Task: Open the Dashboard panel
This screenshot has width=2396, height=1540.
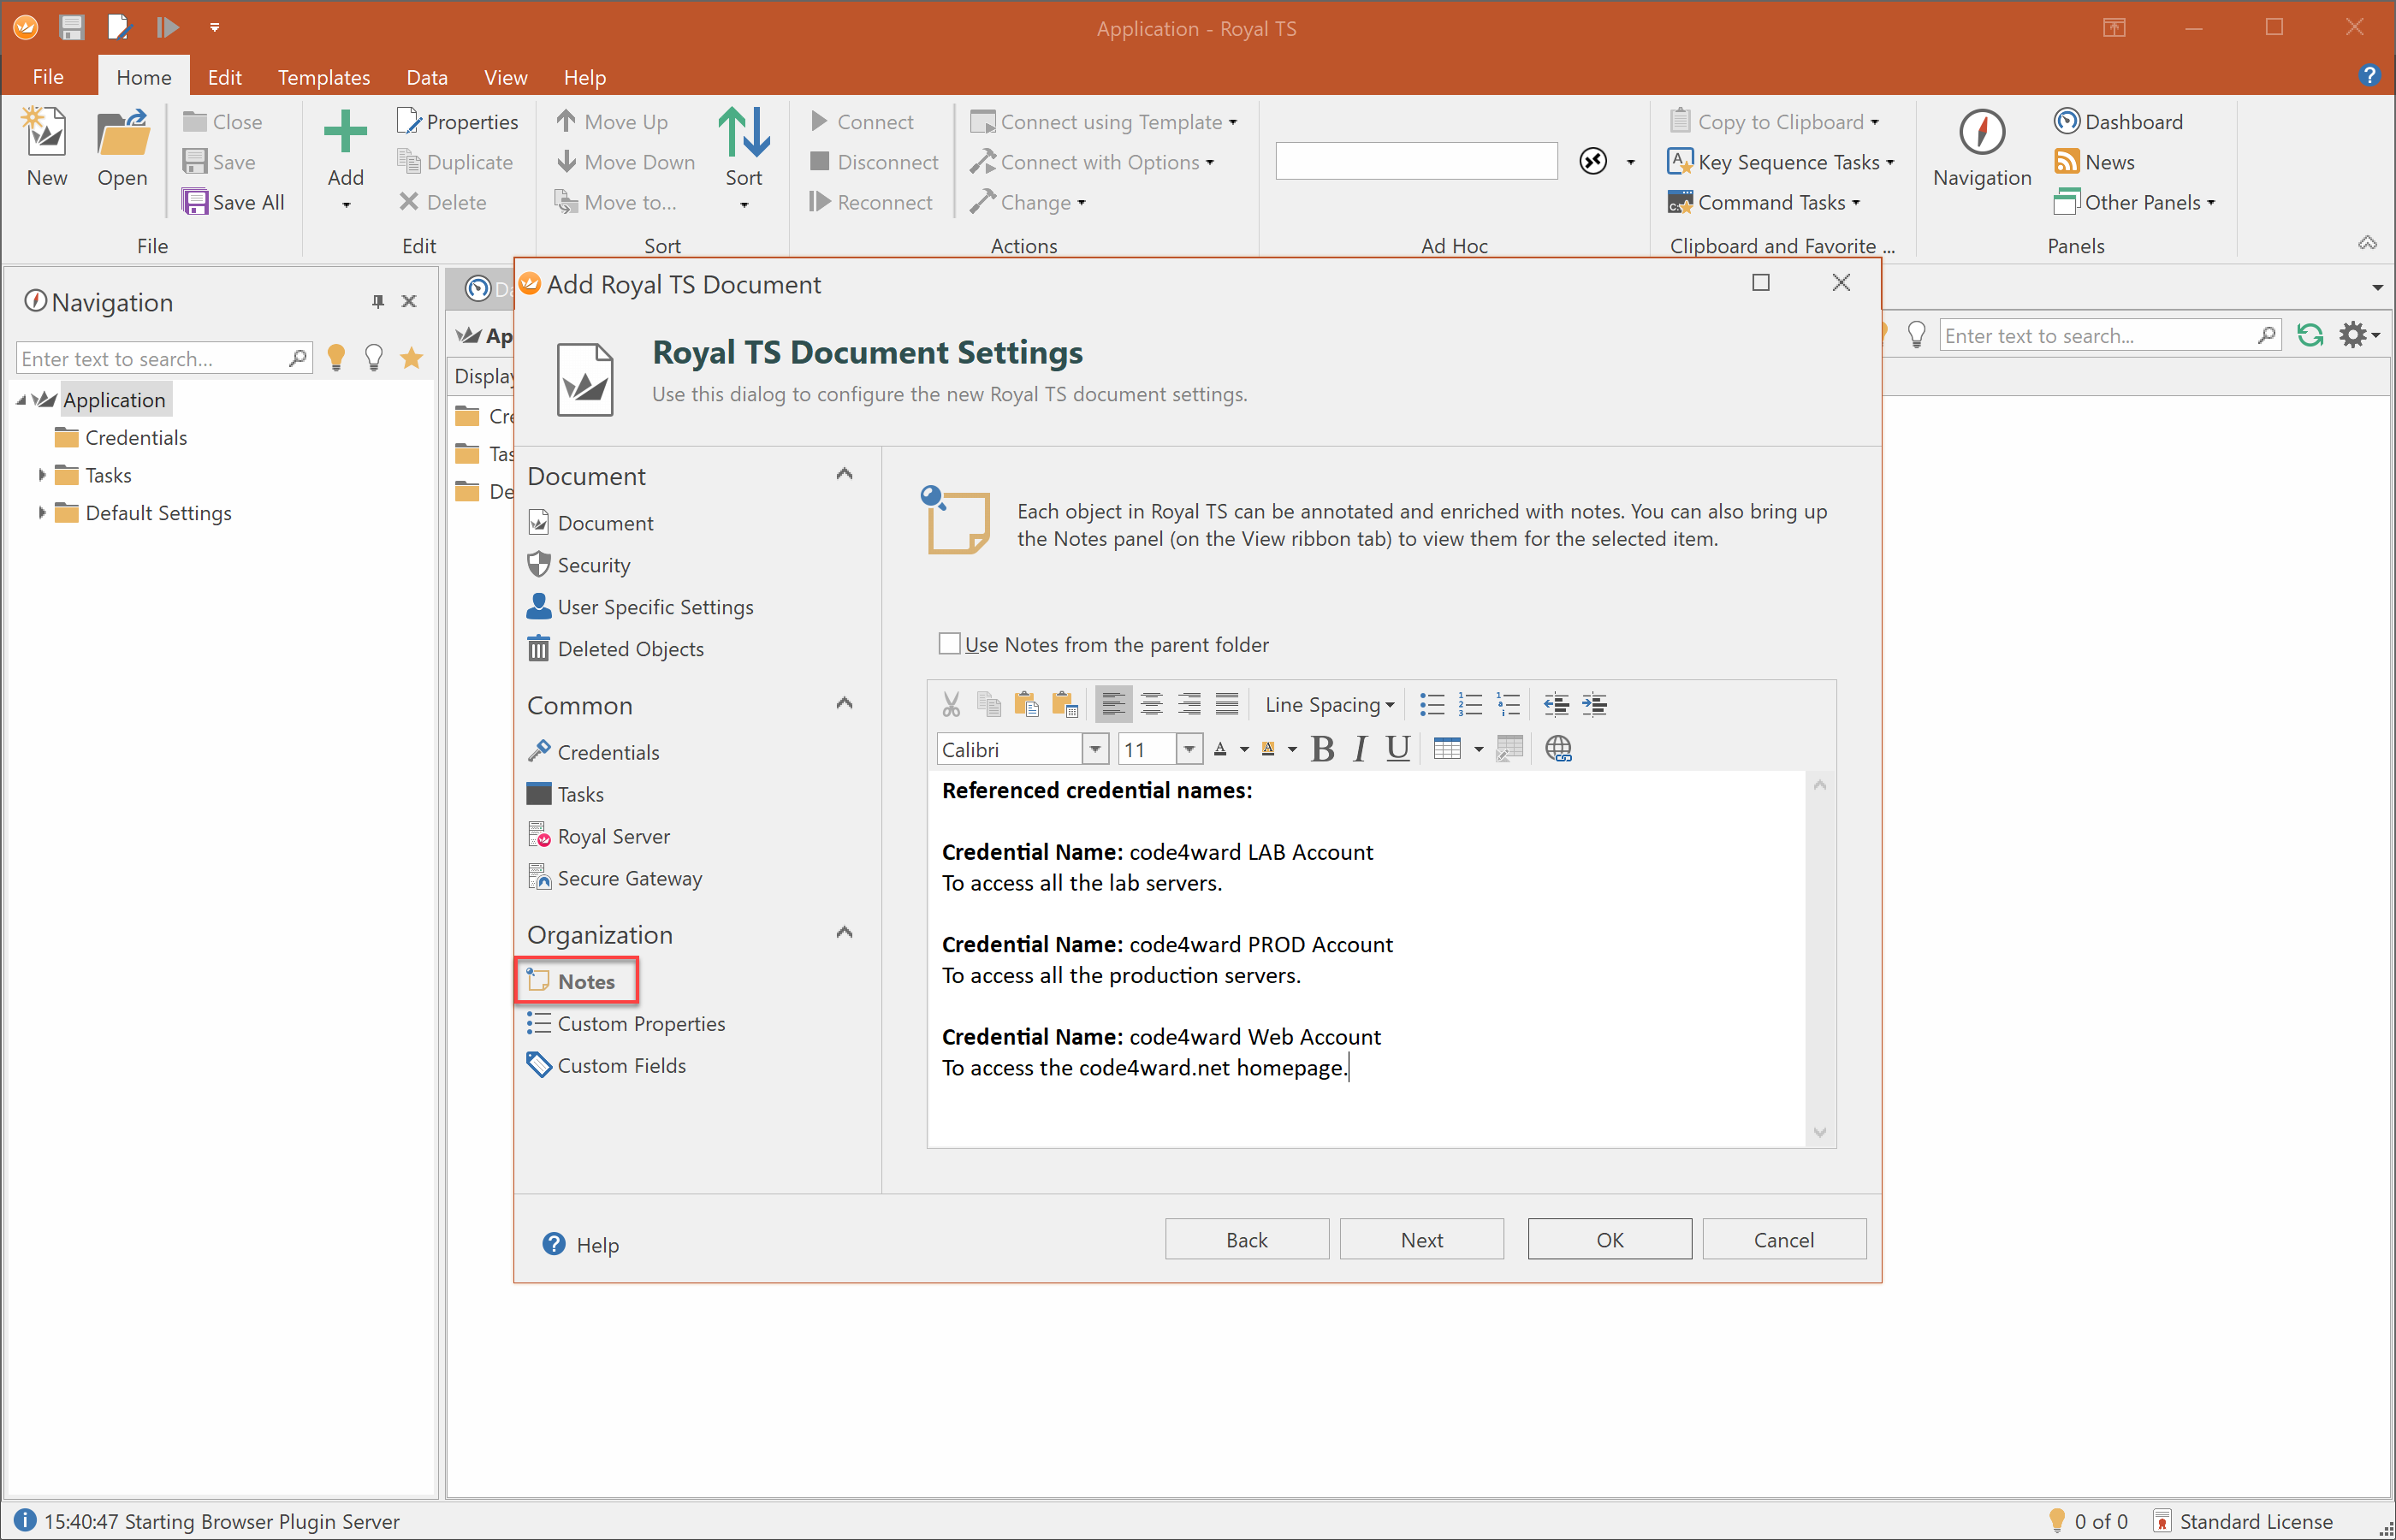Action: click(2118, 122)
